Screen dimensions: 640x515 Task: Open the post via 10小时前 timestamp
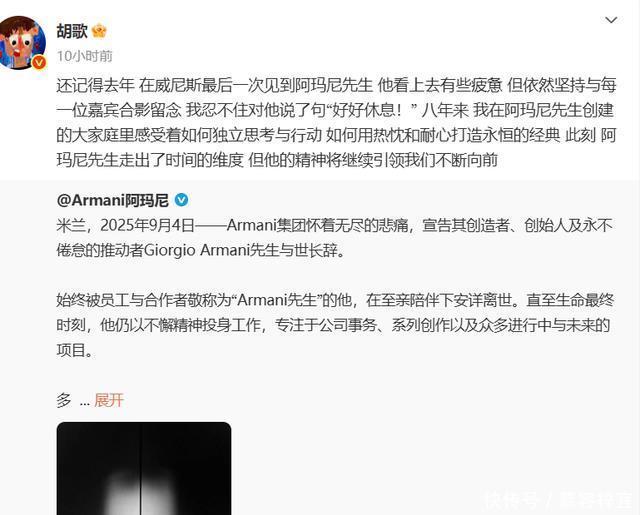84,56
